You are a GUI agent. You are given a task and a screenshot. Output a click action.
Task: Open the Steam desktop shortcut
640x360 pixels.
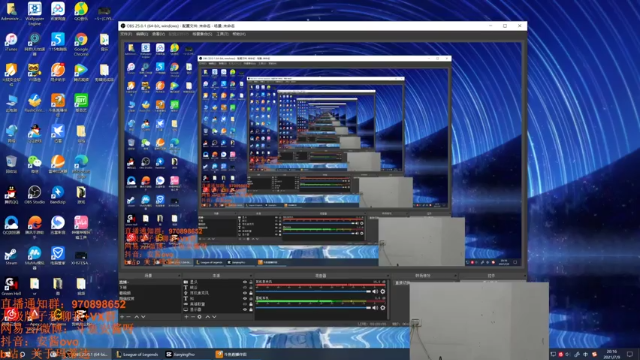coord(11,256)
